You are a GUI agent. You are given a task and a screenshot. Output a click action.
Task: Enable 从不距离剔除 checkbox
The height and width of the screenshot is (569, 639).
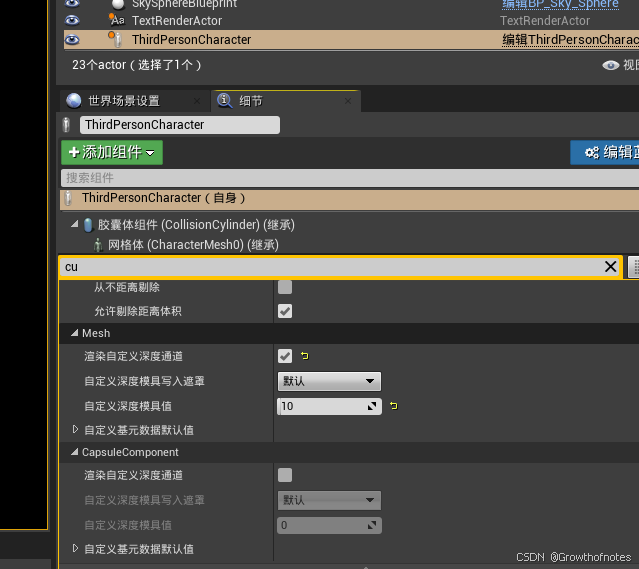pos(285,287)
